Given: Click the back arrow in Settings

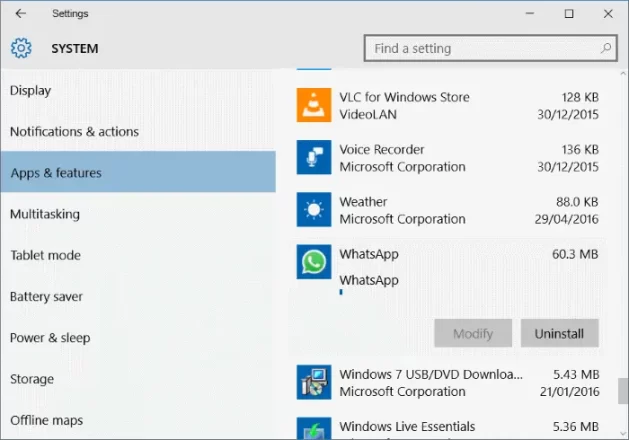Looking at the screenshot, I should click(x=20, y=14).
